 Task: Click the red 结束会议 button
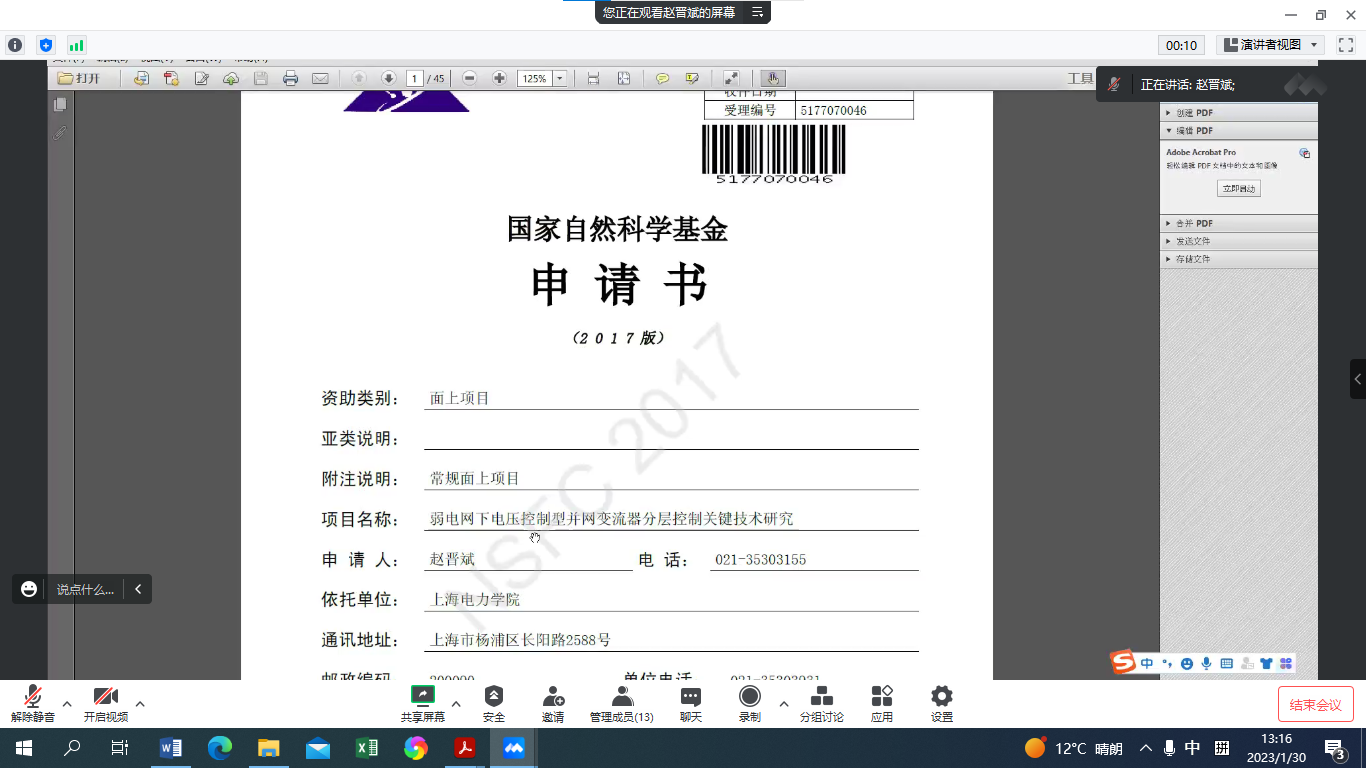pos(1315,705)
